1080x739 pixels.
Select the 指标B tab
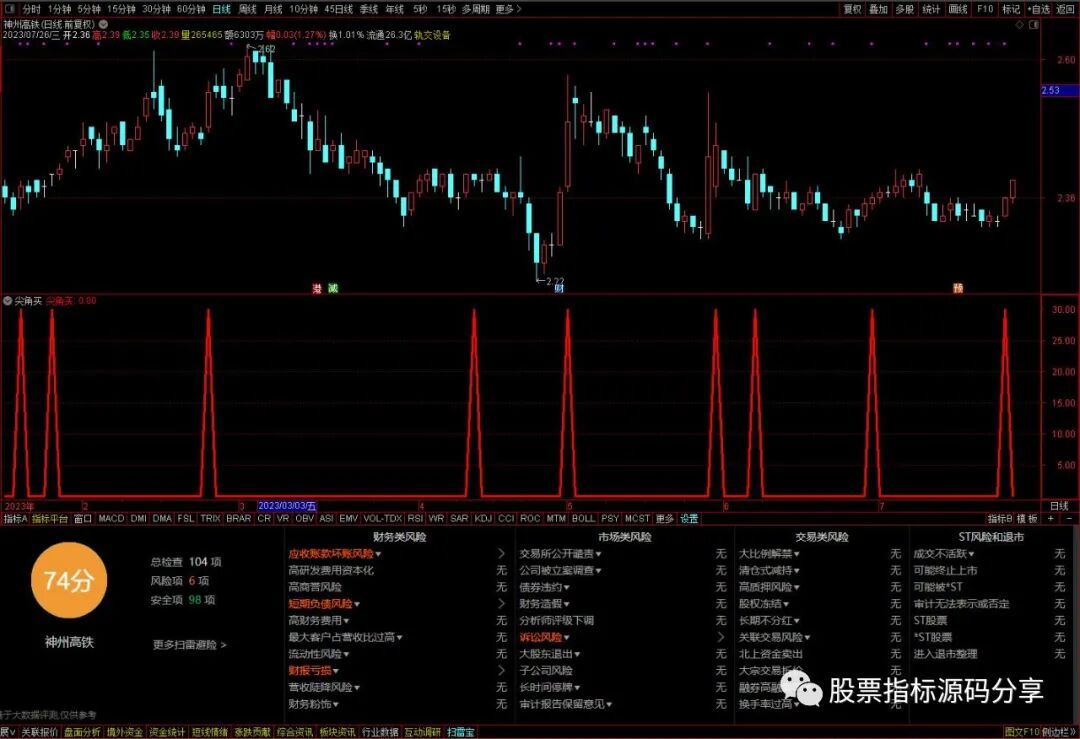(x=1000, y=519)
